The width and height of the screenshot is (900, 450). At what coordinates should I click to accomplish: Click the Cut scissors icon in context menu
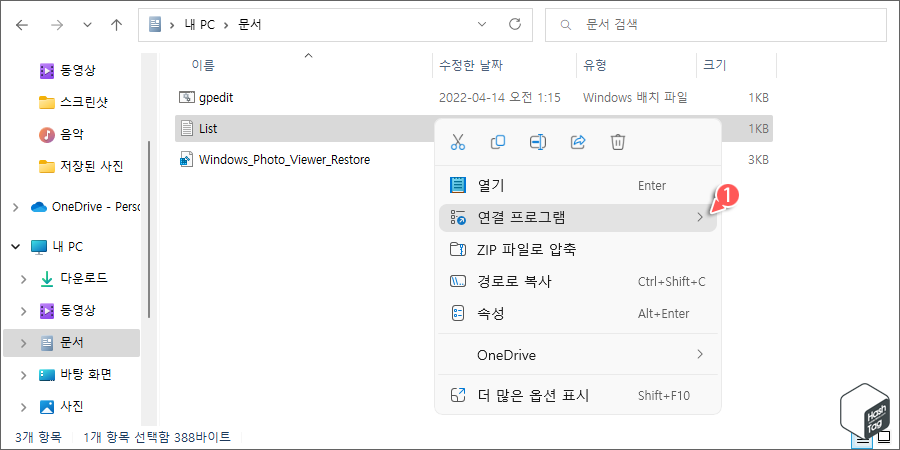457,142
